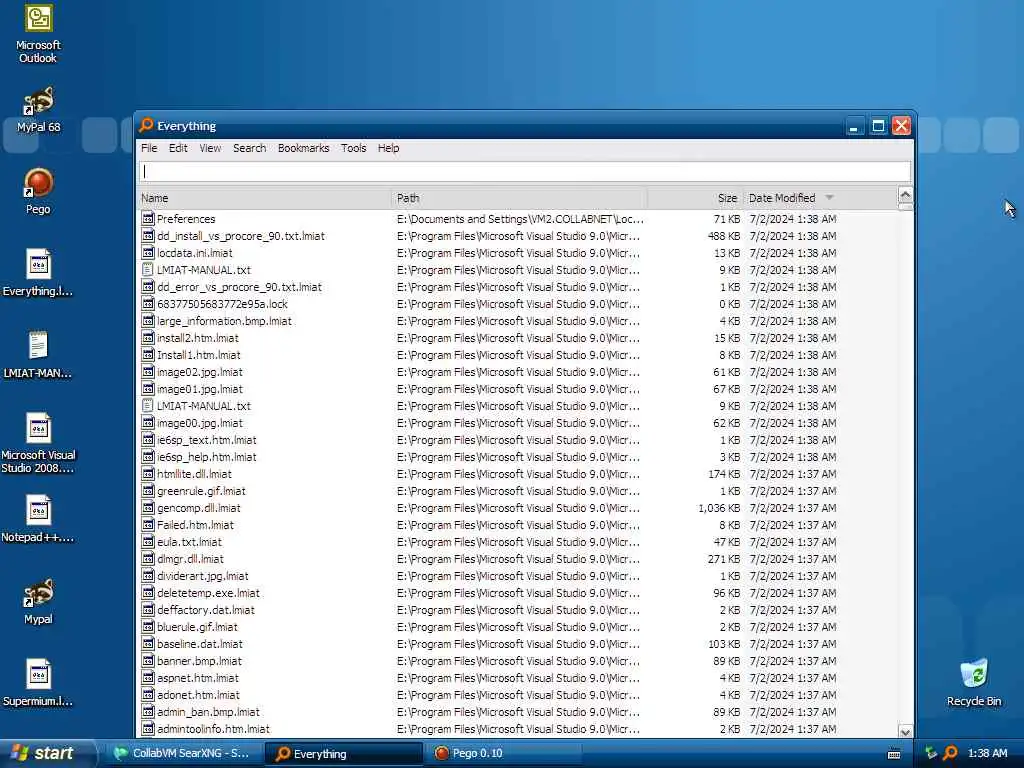Switch to Pego 0.10 taskbar window
The image size is (1024, 768).
(x=502, y=754)
